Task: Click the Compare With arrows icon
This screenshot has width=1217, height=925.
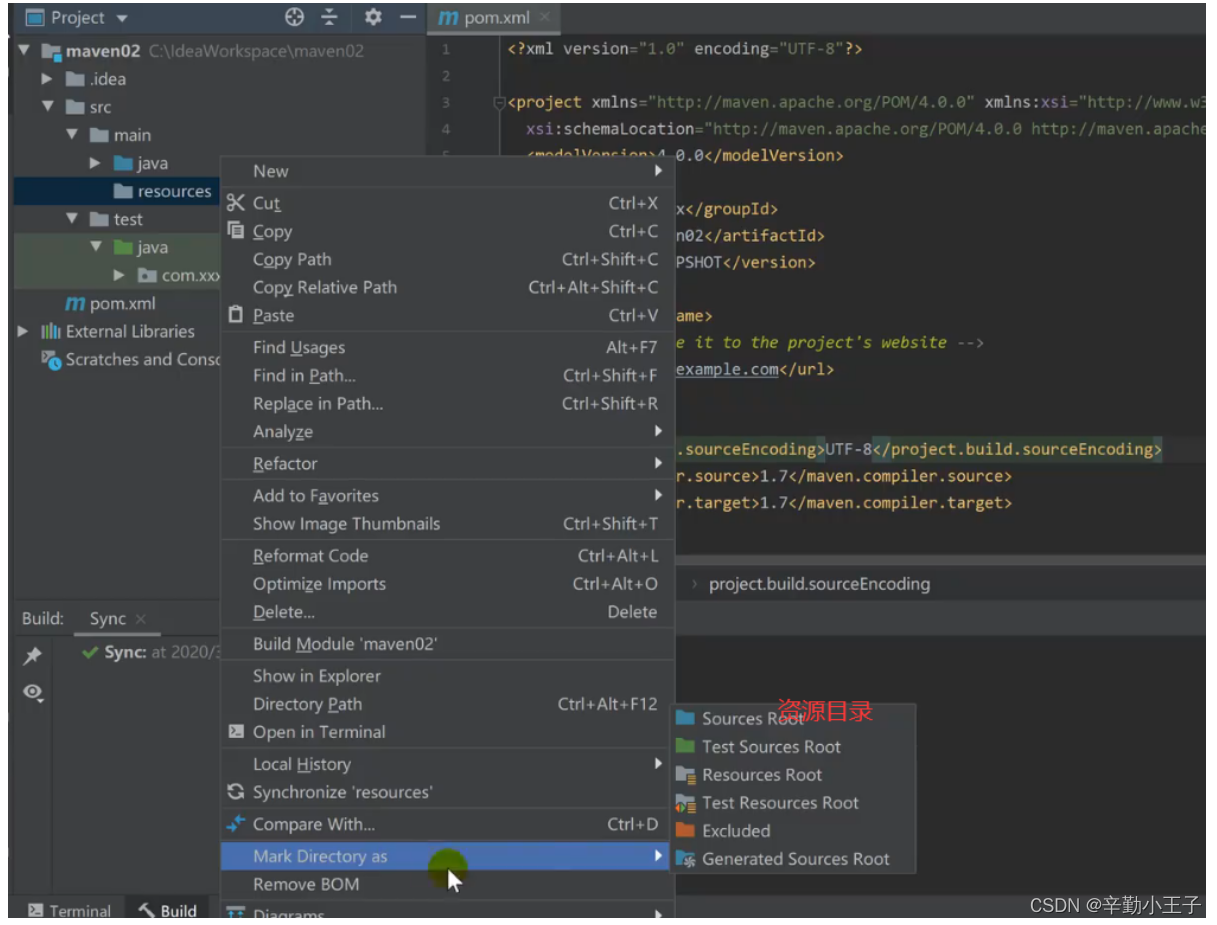Action: (236, 824)
